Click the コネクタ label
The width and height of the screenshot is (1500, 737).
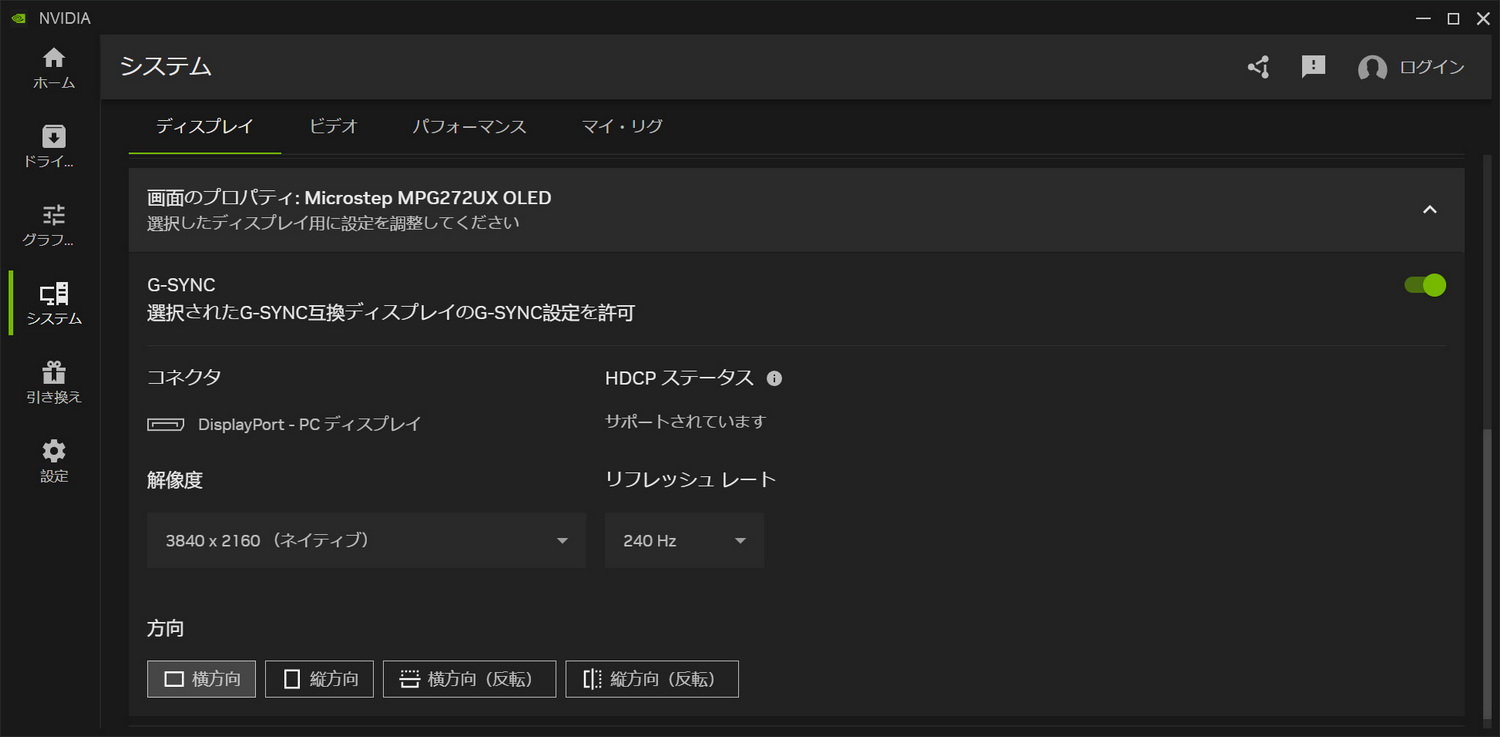click(184, 378)
